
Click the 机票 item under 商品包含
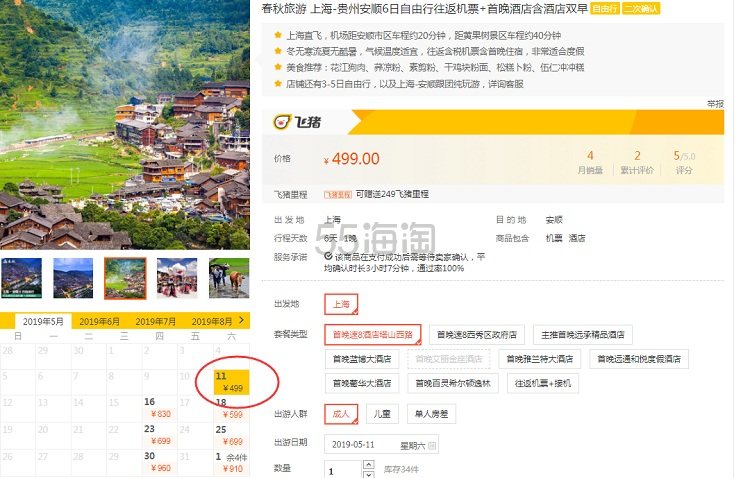(554, 238)
